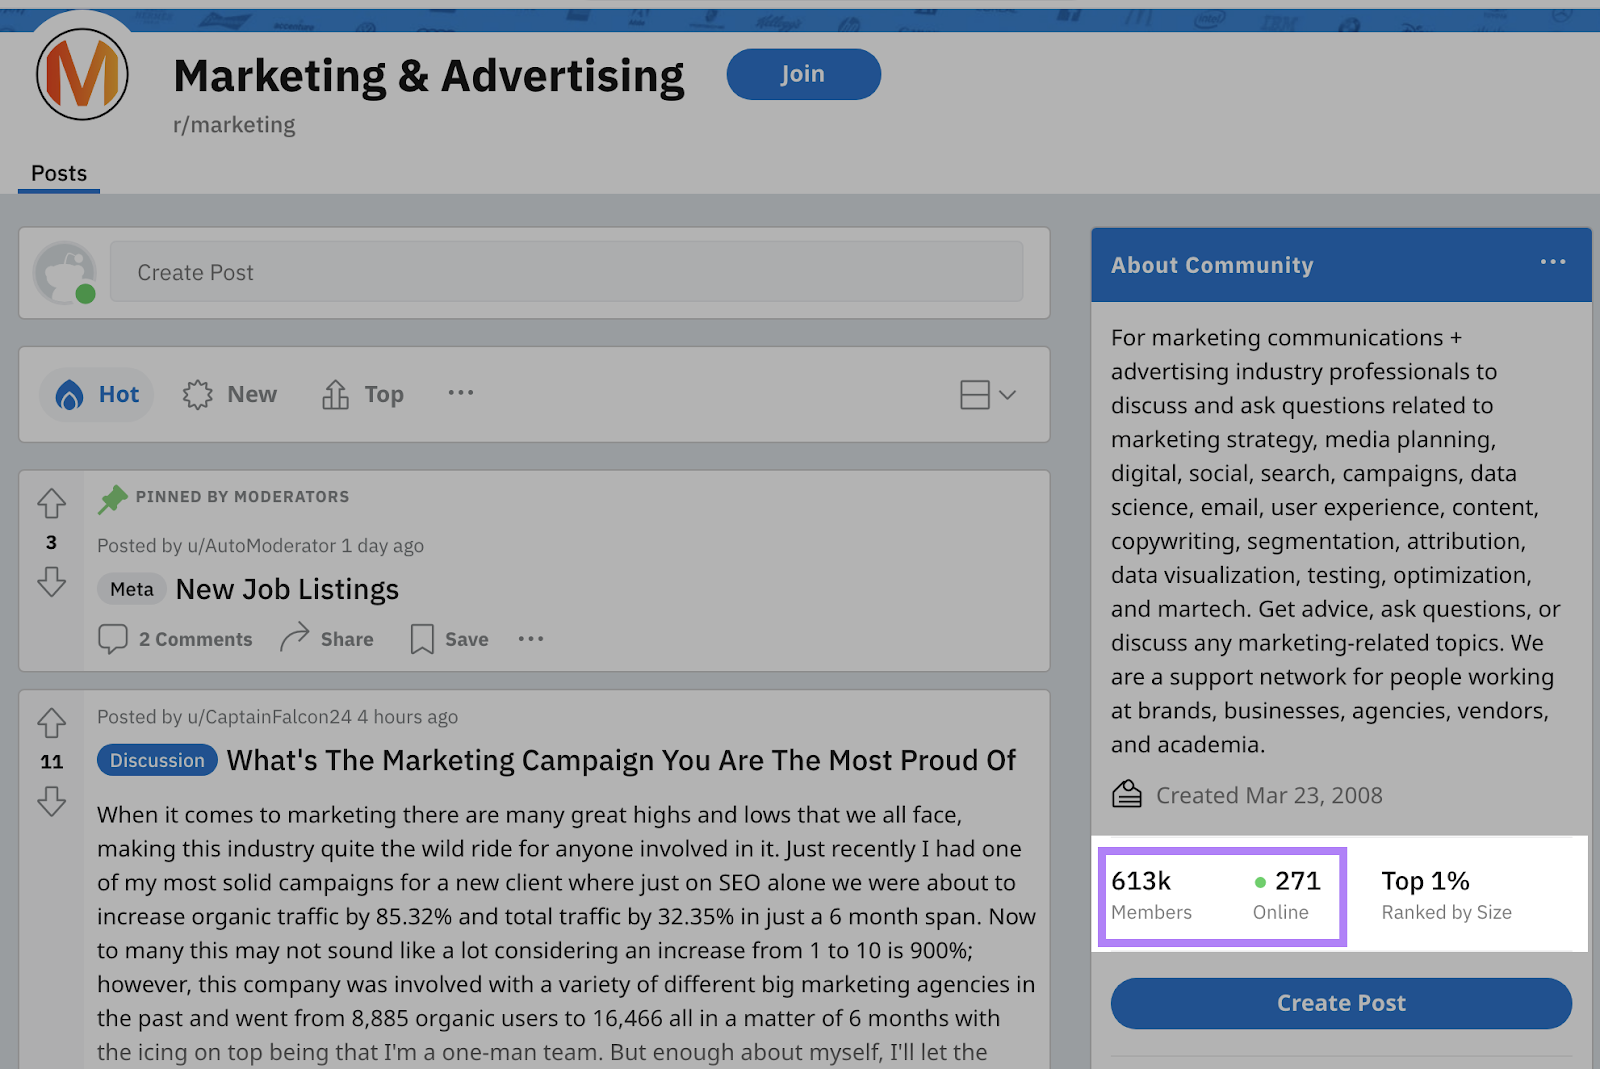Sort posts by Top

(x=363, y=395)
